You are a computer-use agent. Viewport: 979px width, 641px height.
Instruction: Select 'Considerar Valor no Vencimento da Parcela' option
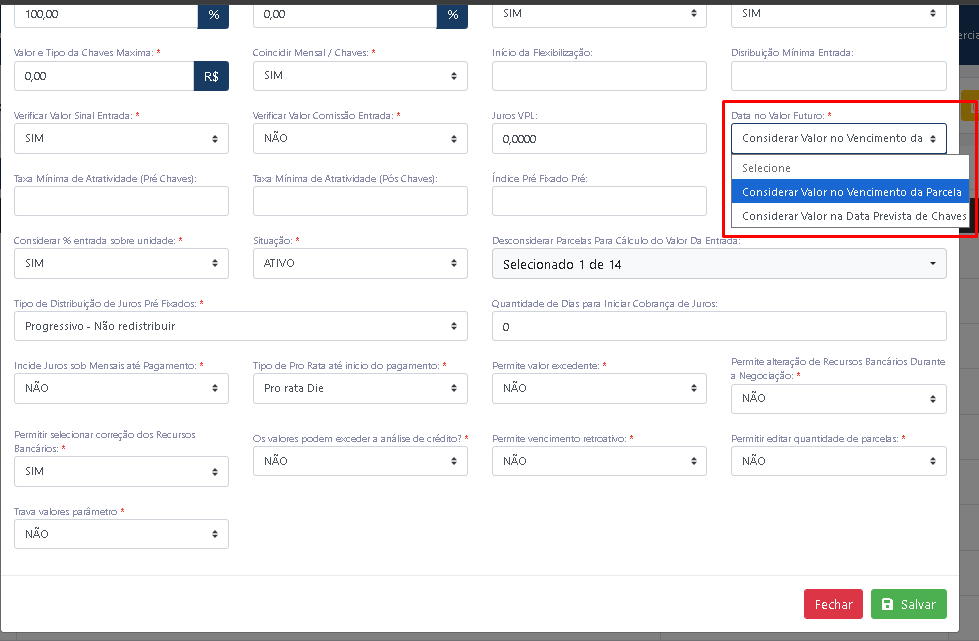point(850,192)
